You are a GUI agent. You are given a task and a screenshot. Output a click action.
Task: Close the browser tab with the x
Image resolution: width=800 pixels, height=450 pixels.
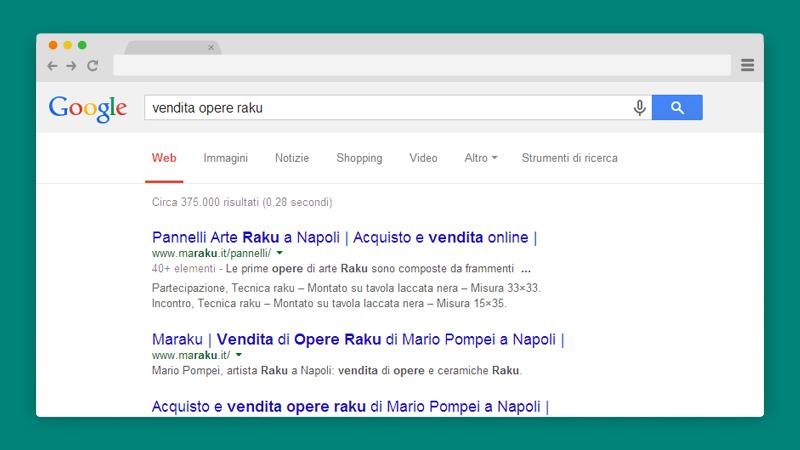[x=211, y=47]
